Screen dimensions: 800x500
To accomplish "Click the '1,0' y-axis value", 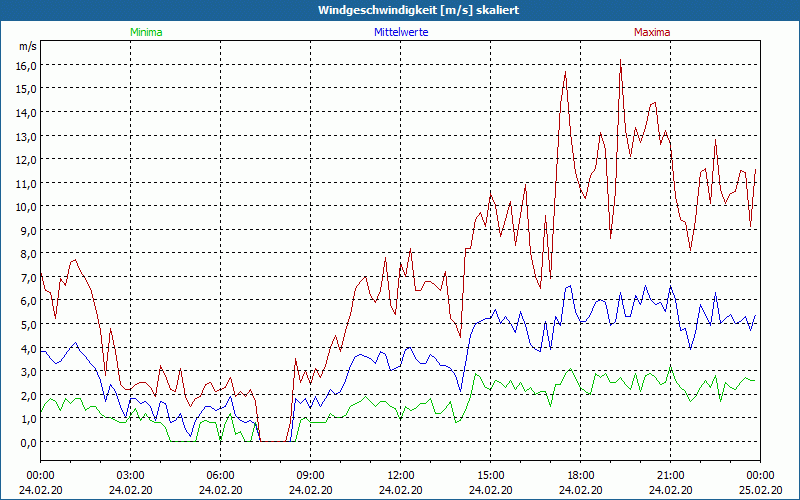I will click(x=29, y=419).
